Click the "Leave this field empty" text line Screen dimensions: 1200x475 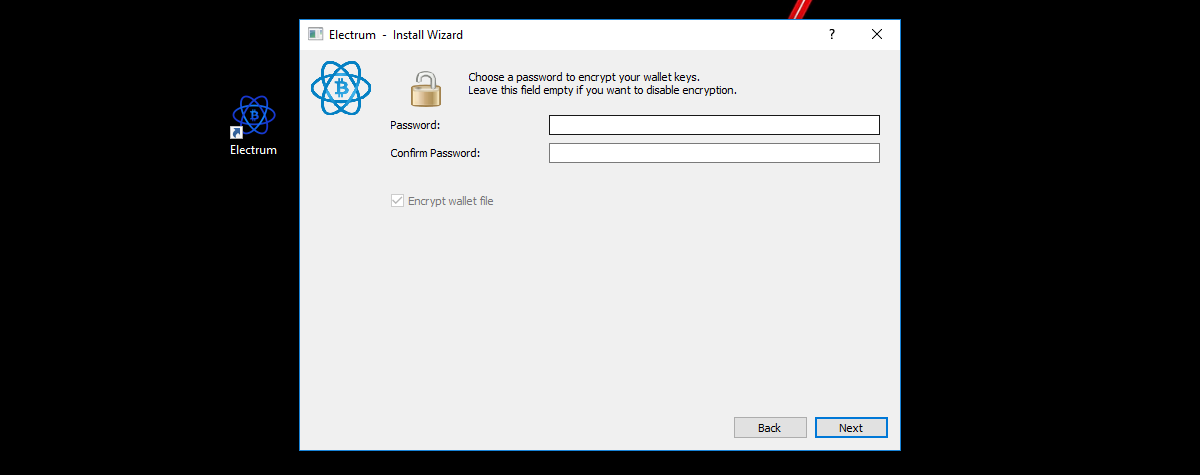[602, 90]
